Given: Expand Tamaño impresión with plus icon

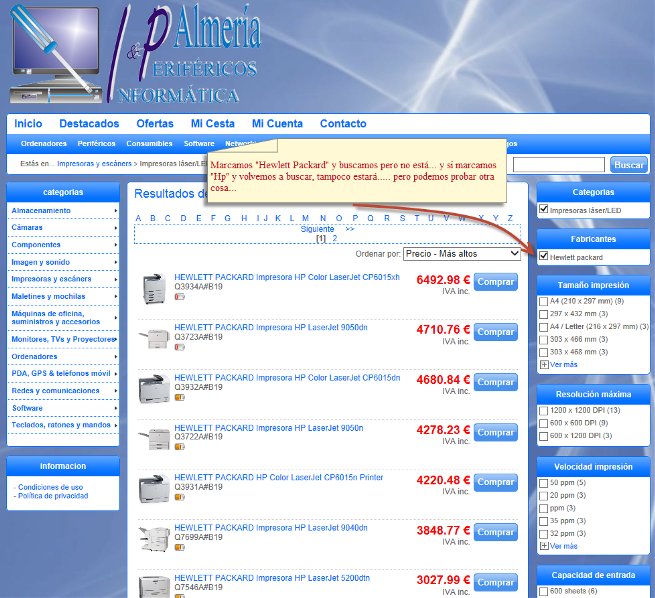Looking at the screenshot, I should tap(544, 365).
